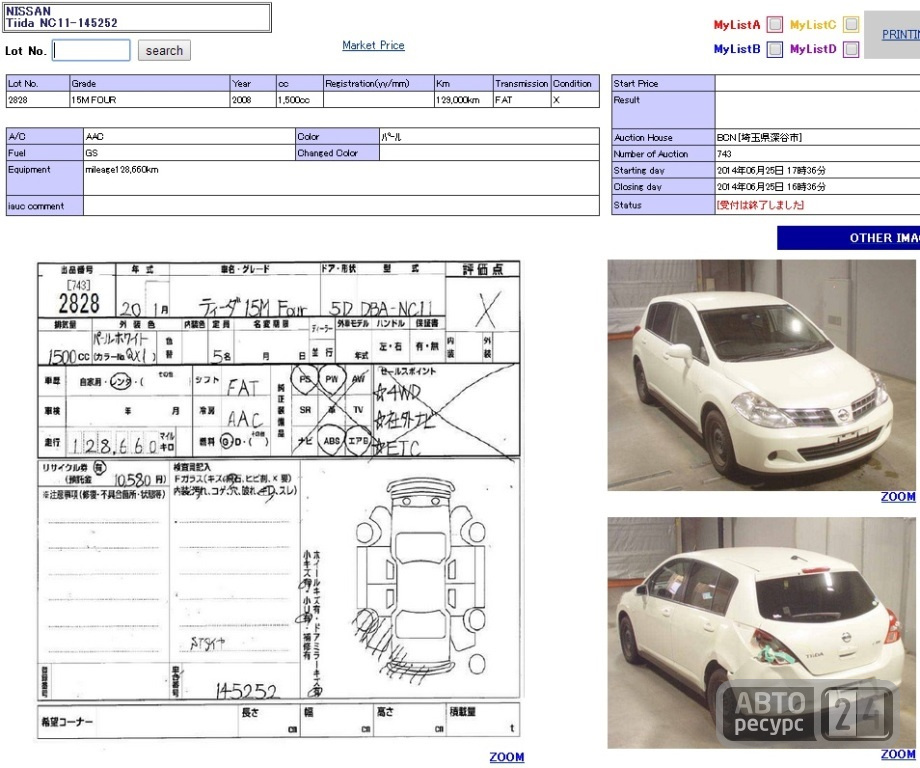Click the PRINTING link
This screenshot has width=920, height=768.
901,35
